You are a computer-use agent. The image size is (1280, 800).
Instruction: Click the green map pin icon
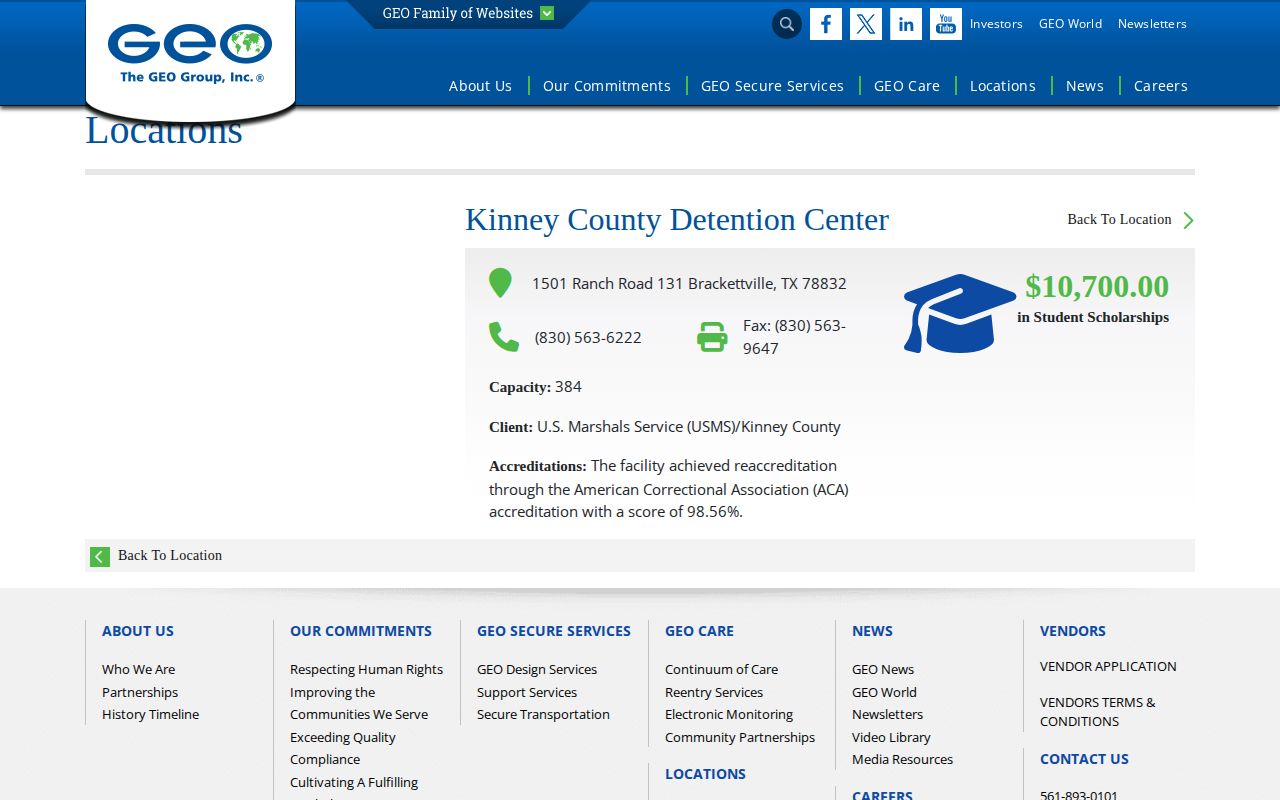coord(500,283)
